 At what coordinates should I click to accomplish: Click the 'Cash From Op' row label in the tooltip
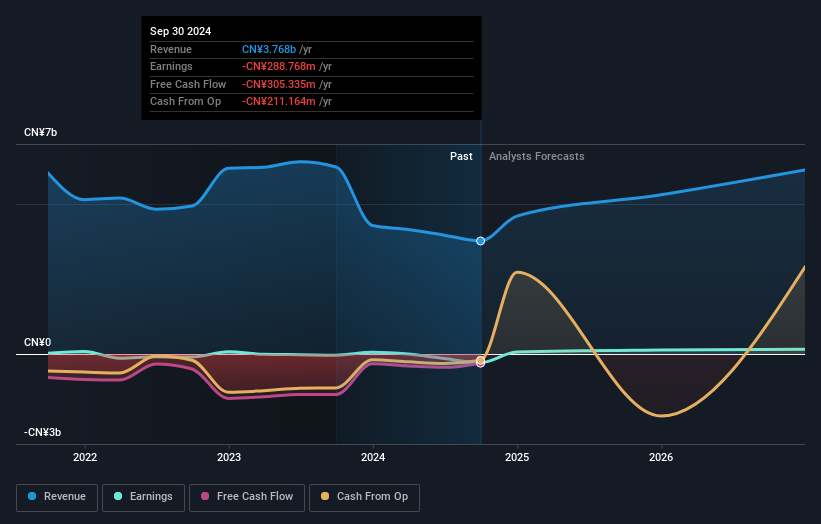(x=185, y=102)
